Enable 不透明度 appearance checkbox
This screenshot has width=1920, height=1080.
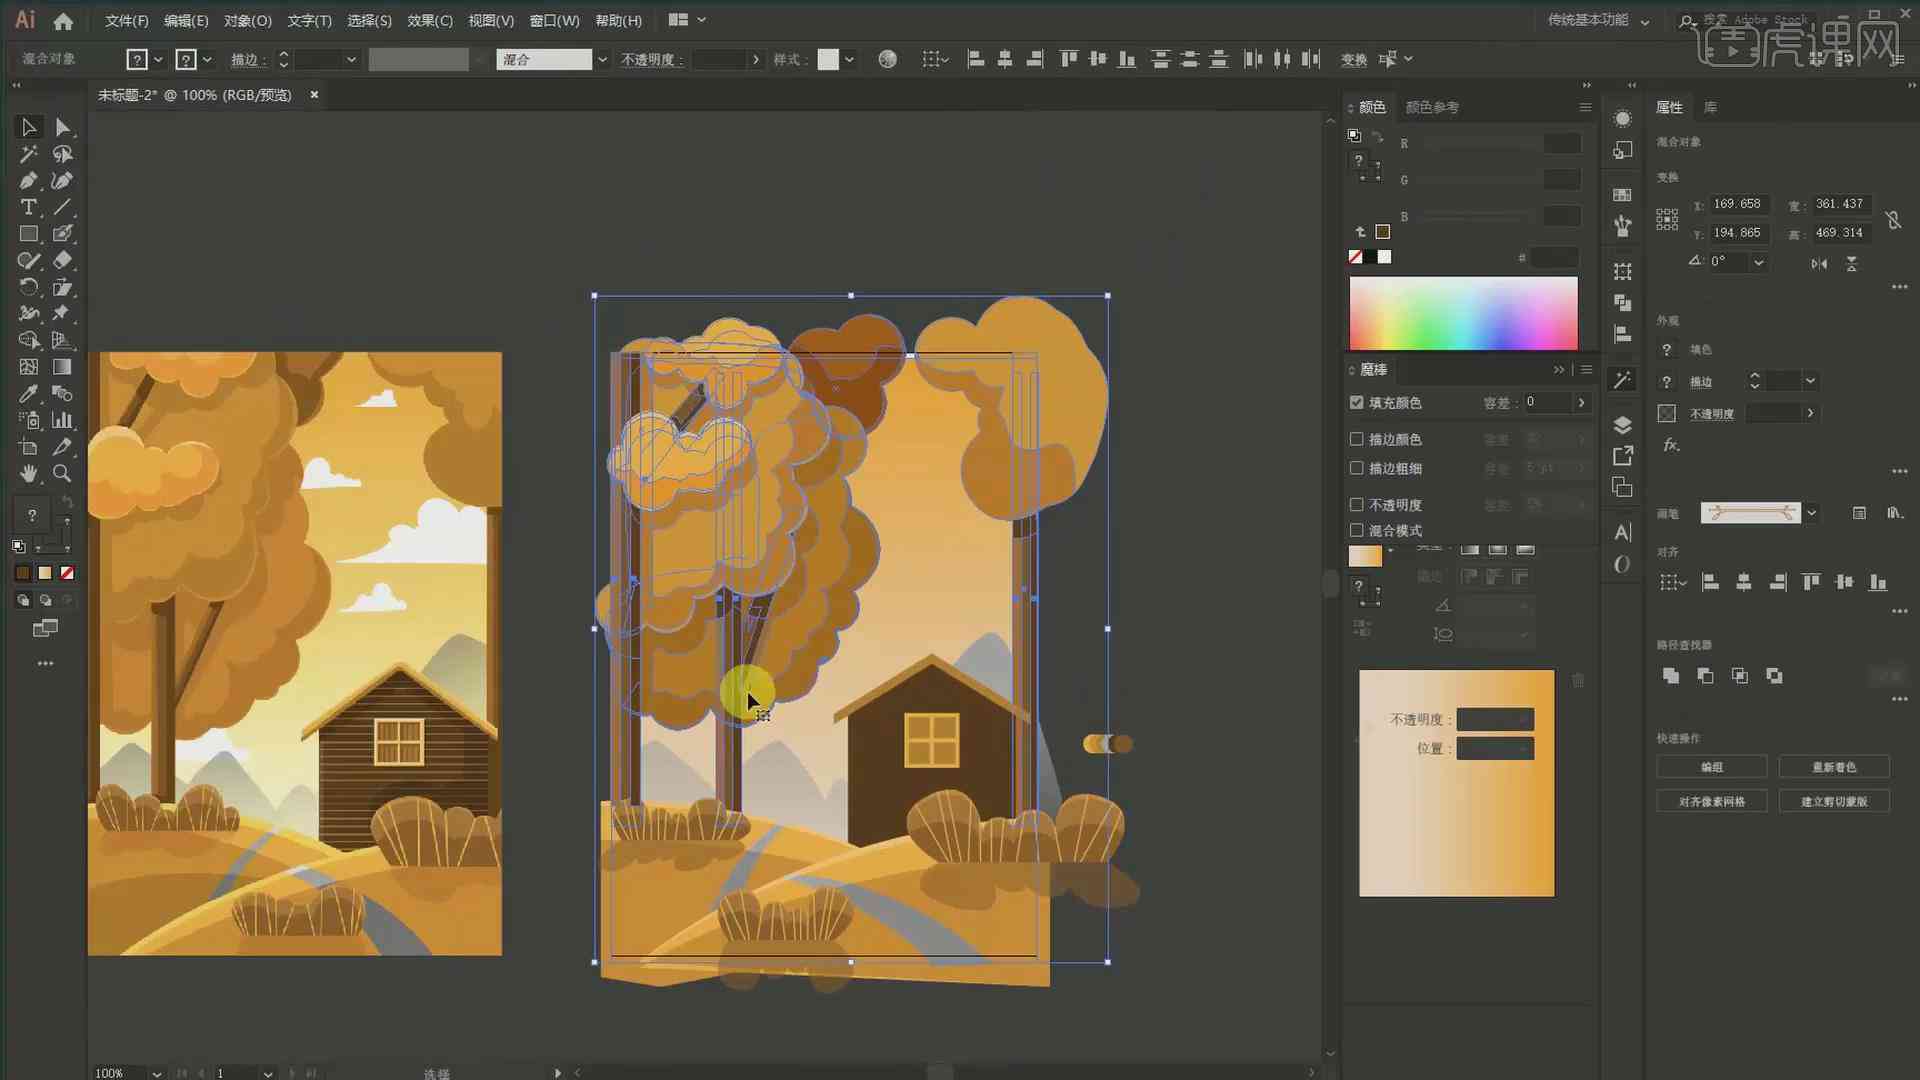tap(1357, 504)
